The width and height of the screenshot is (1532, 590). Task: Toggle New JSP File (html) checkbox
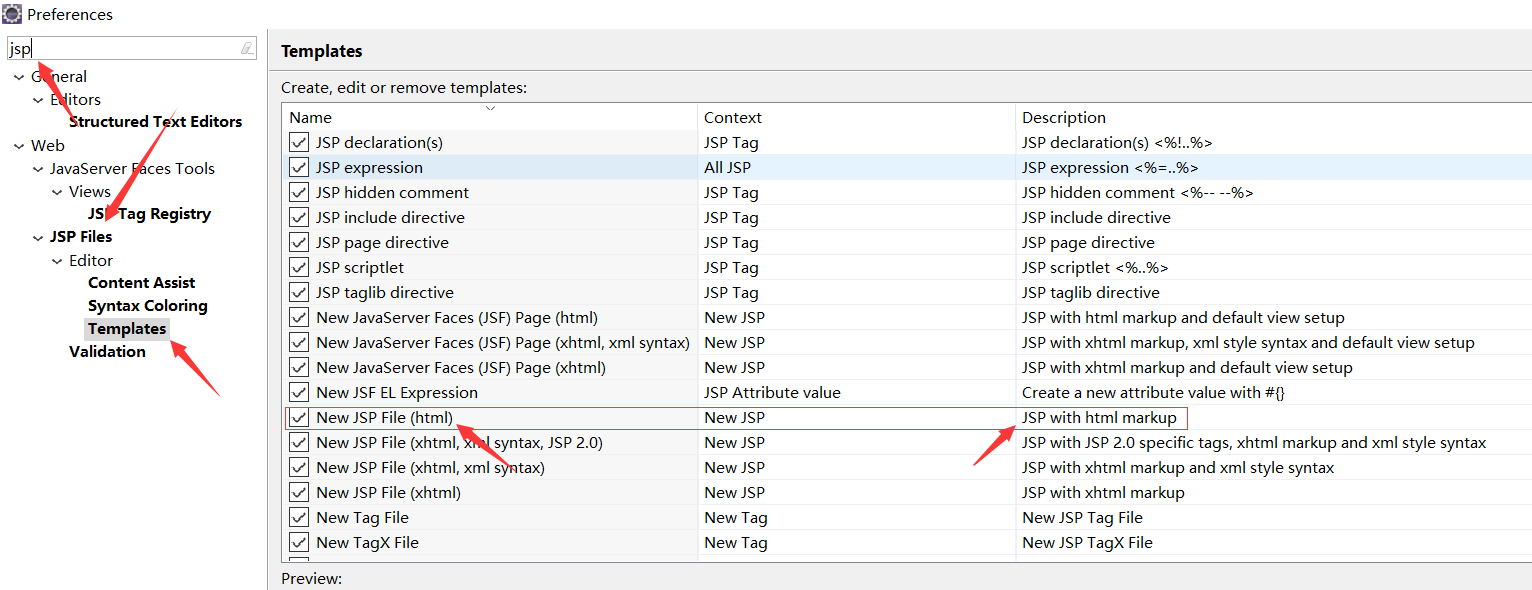pos(299,418)
